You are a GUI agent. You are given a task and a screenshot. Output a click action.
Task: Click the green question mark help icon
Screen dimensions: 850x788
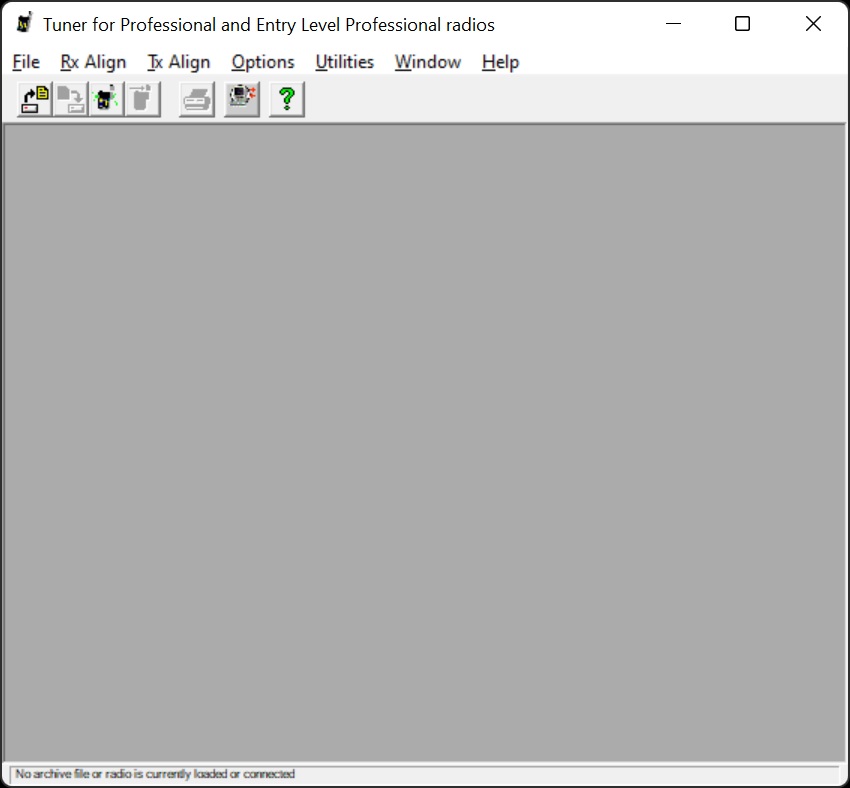point(287,99)
